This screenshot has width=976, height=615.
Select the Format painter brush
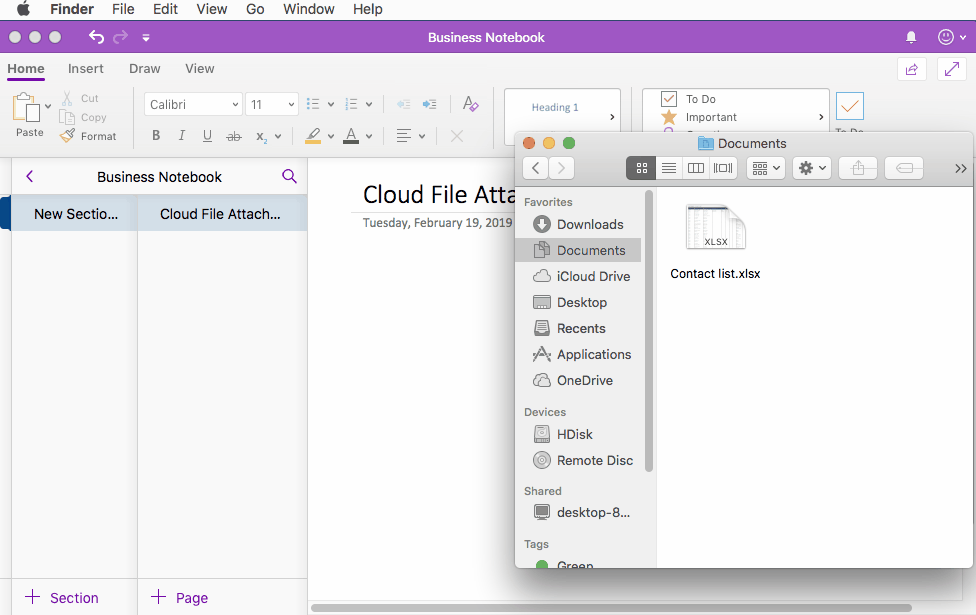coord(67,136)
